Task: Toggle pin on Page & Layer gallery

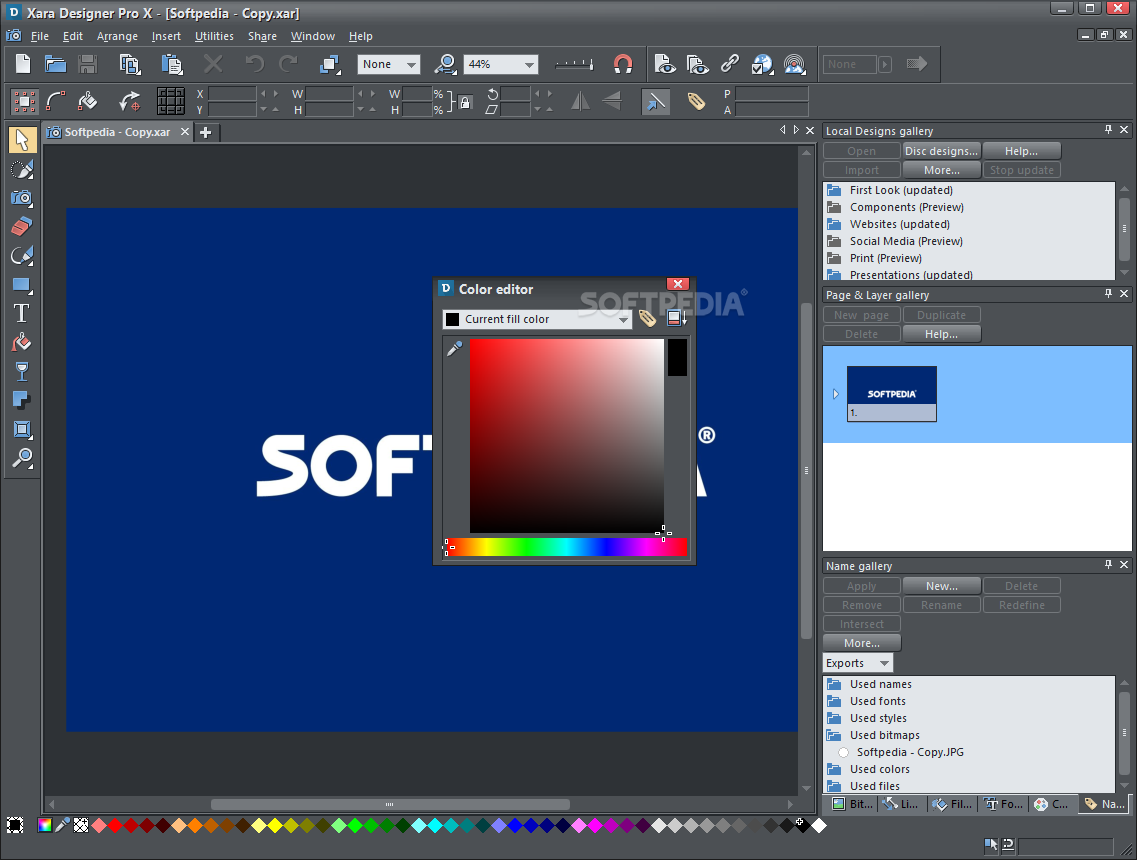Action: coord(1108,294)
